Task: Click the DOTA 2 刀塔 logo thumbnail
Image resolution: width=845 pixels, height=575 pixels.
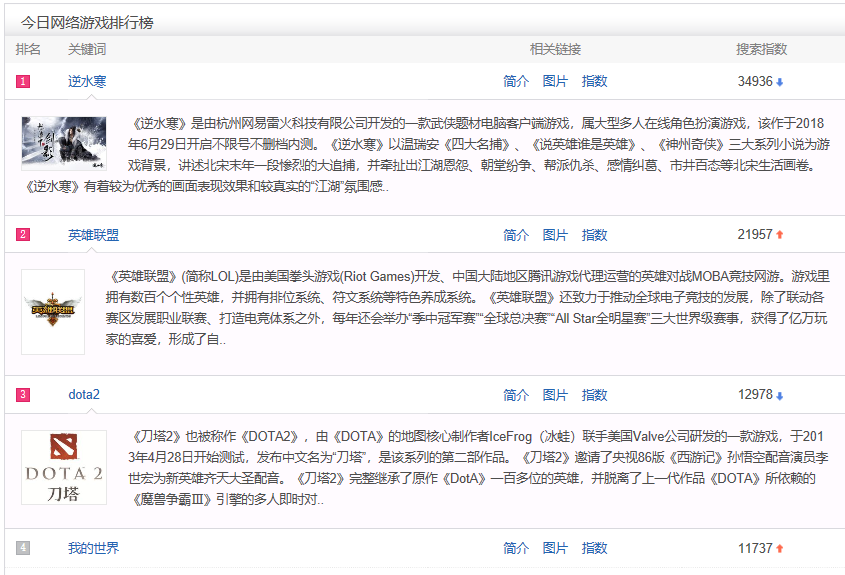Action: click(64, 467)
